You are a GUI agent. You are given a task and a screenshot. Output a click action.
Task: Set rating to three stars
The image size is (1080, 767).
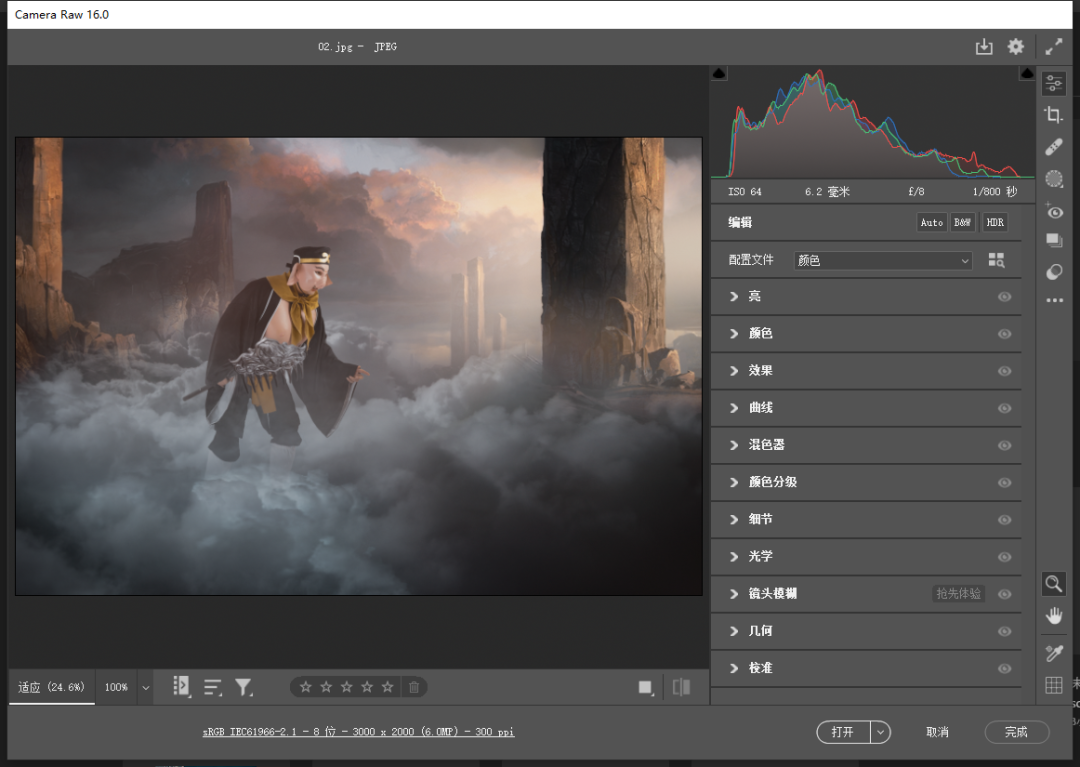346,687
